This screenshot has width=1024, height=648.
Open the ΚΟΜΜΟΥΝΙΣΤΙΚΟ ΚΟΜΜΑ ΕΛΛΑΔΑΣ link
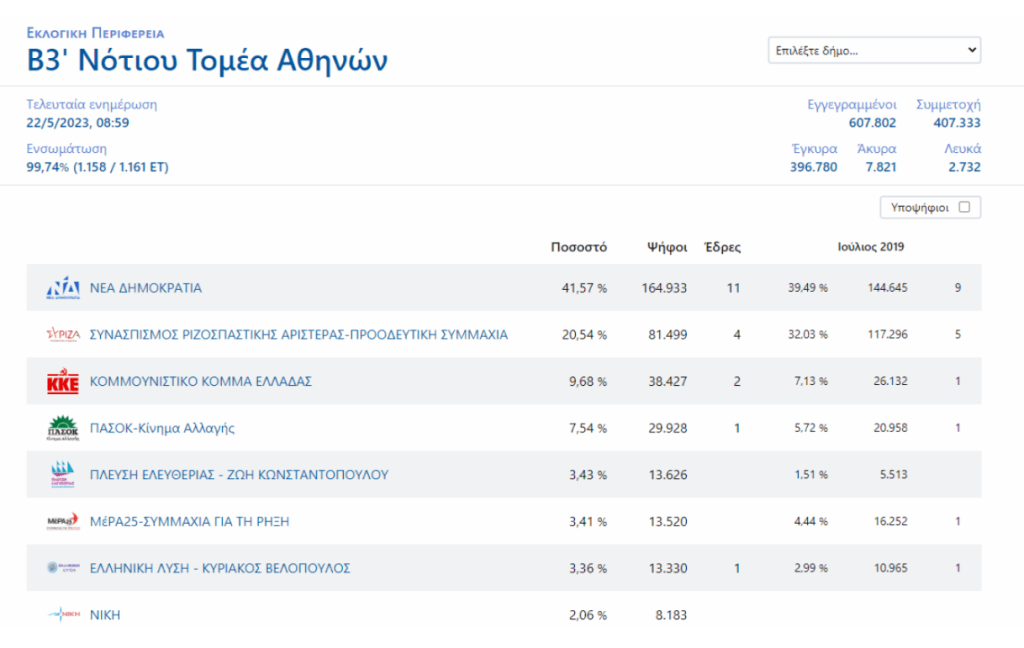201,382
